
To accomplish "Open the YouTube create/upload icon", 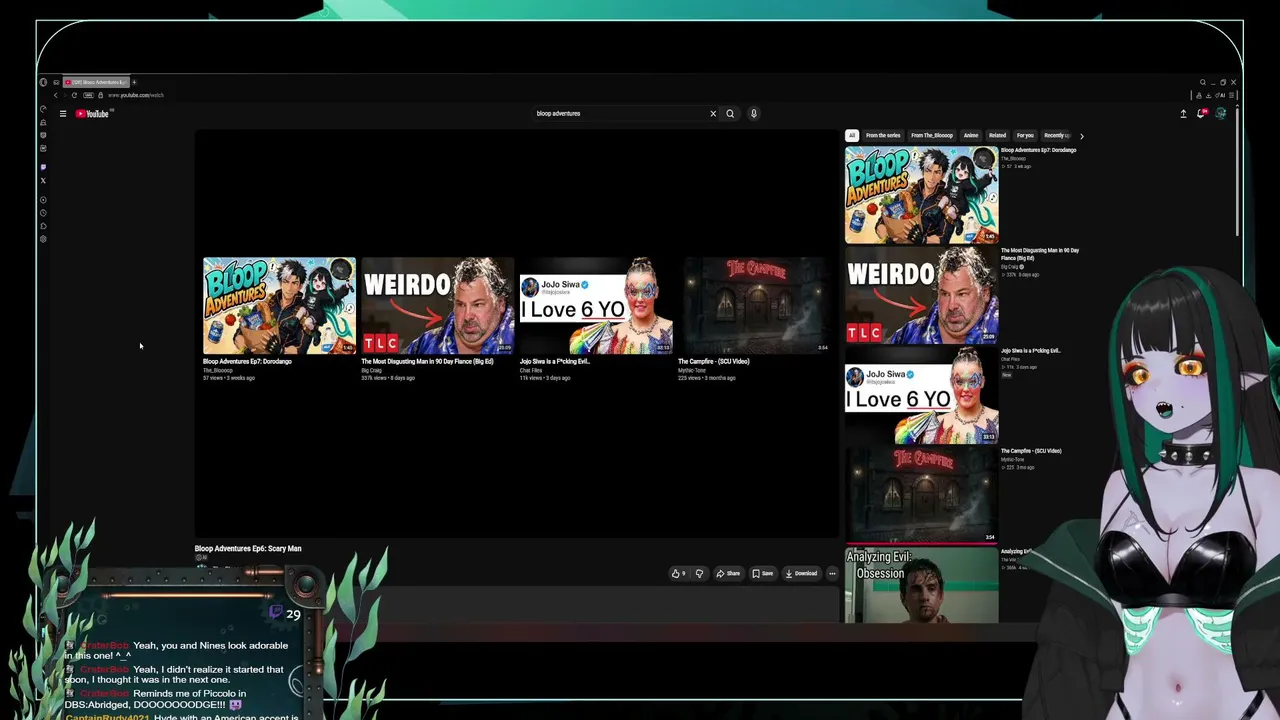I will point(1183,114).
